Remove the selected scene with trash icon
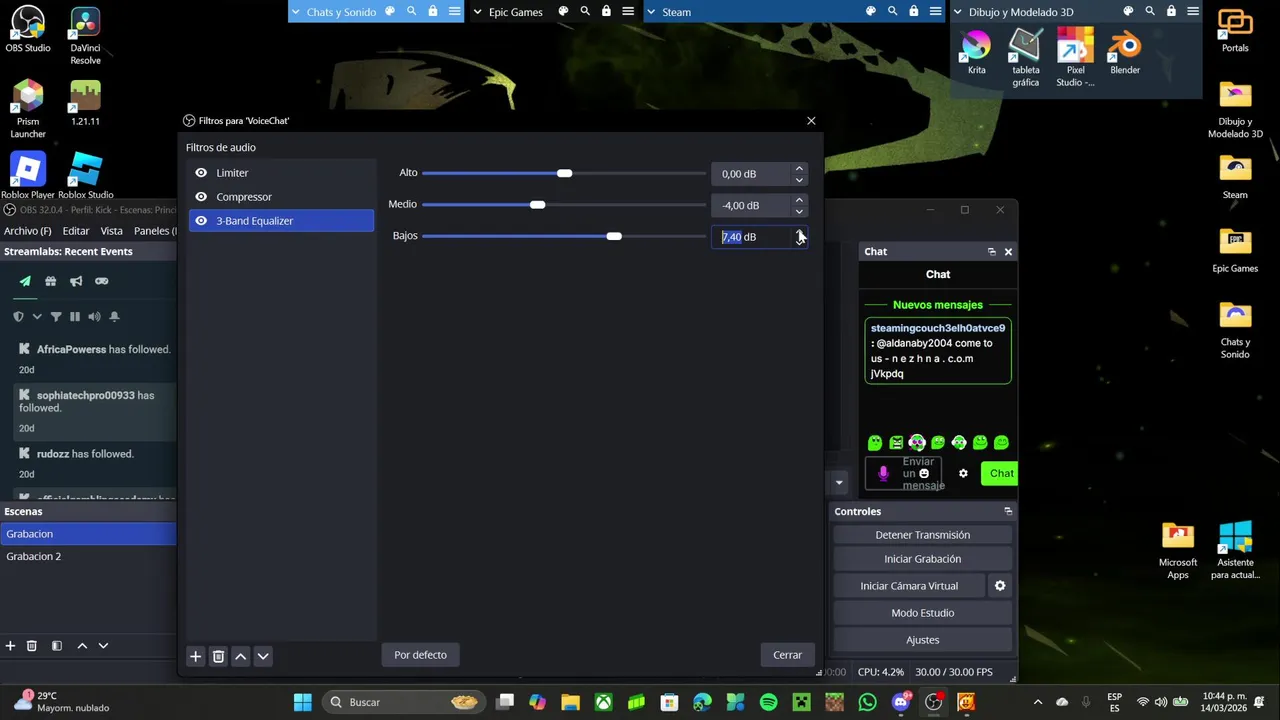 click(32, 646)
